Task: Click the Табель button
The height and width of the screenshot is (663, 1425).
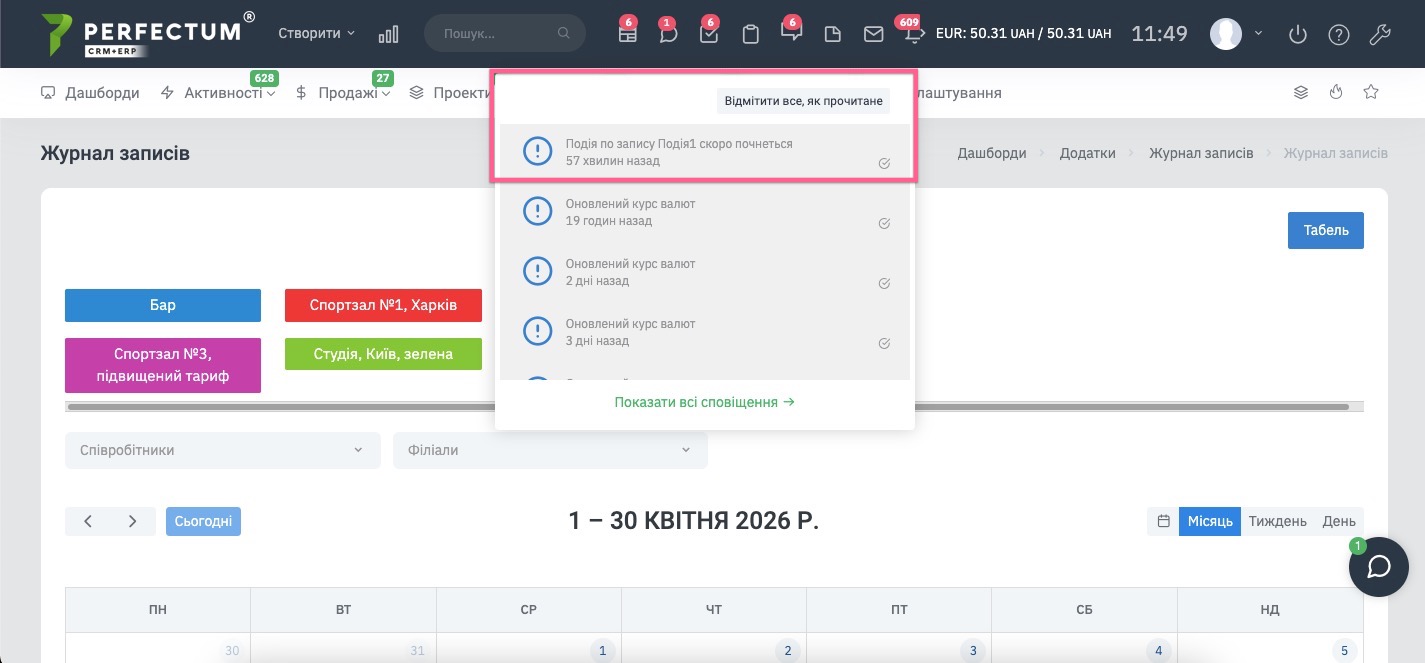Action: 1325,230
